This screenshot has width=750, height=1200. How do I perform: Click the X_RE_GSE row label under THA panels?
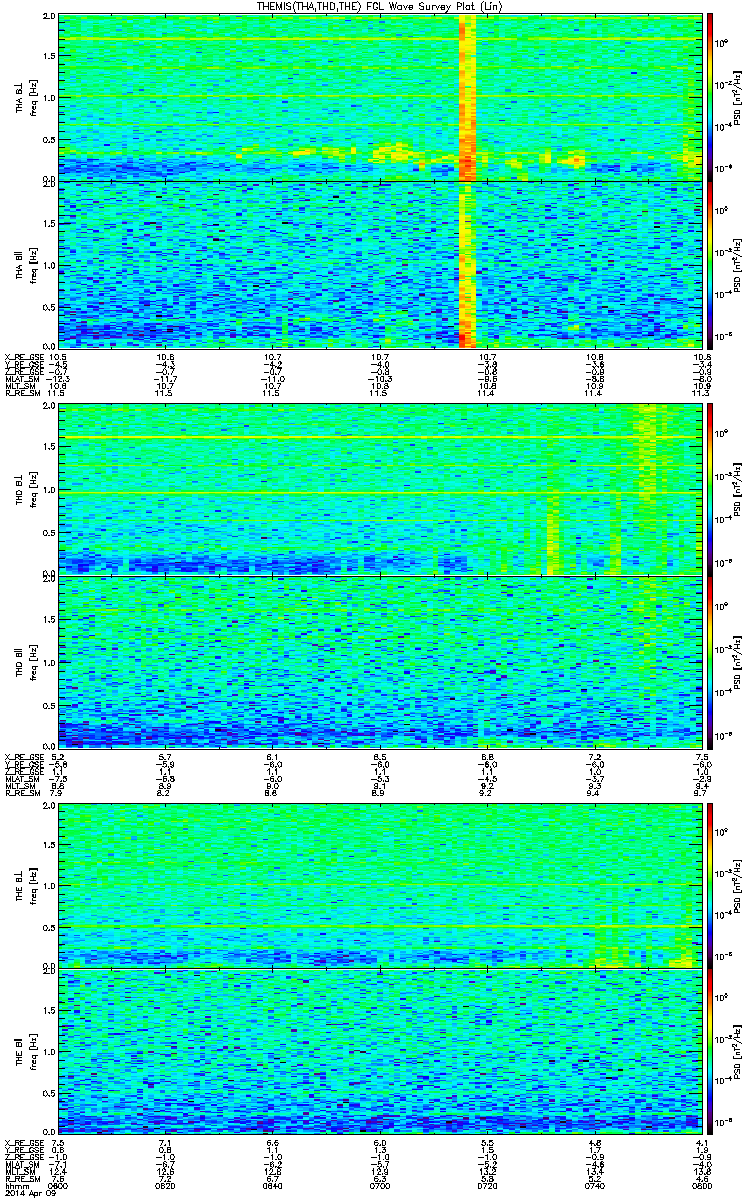pos(24,356)
